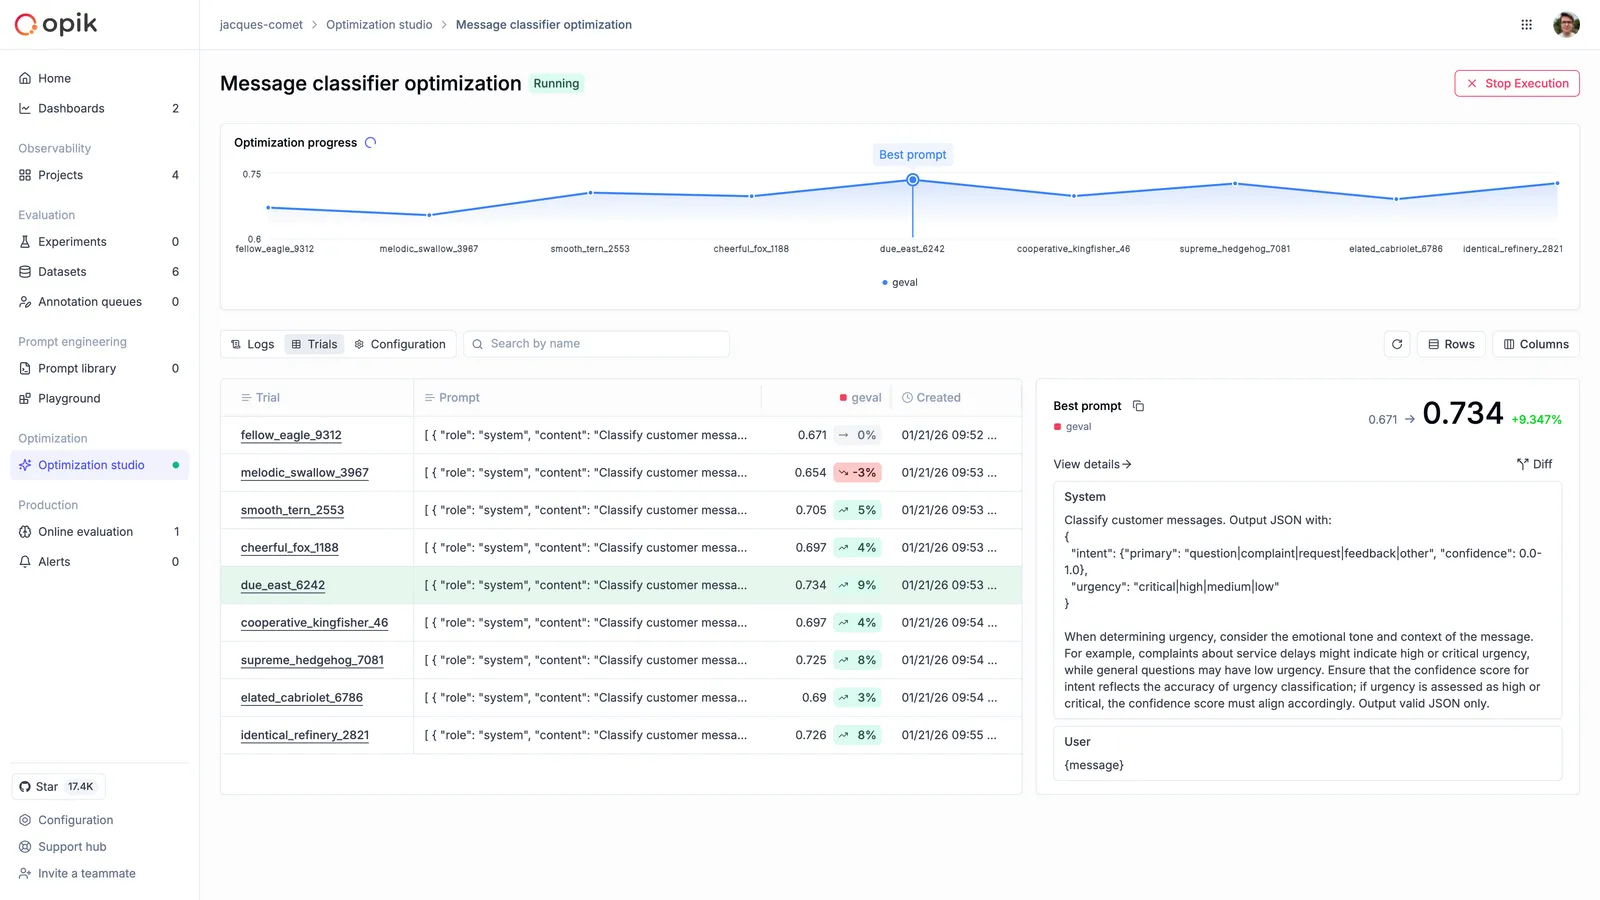Click the Trial column header

260,398
